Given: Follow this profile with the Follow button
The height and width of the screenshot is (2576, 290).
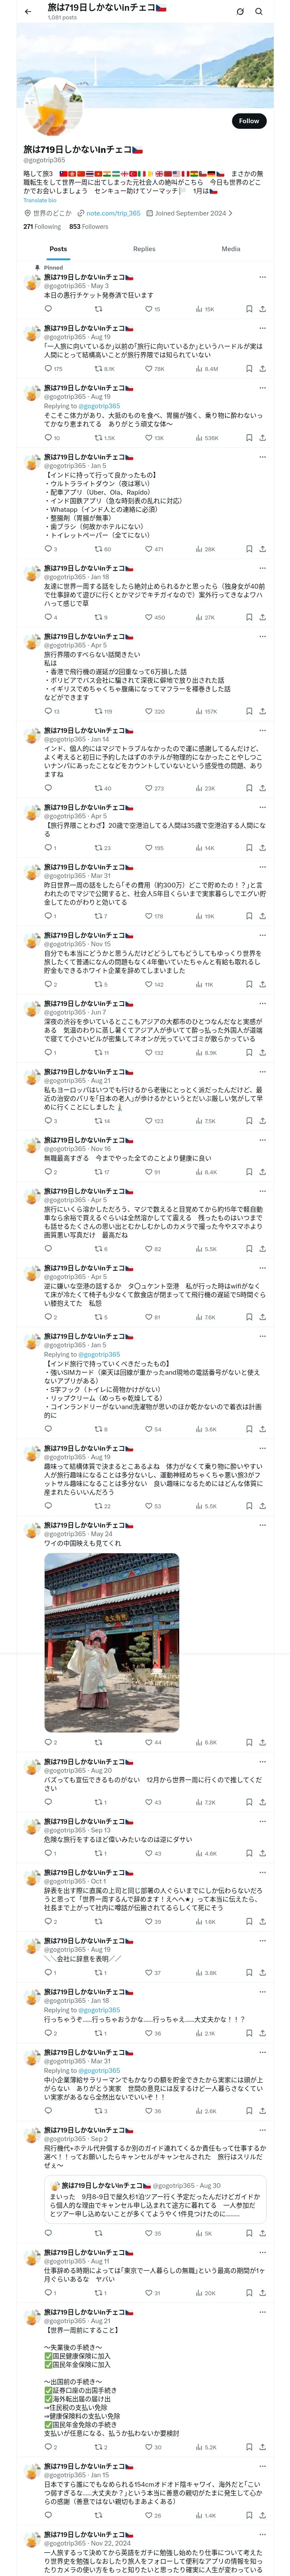Looking at the screenshot, I should [248, 121].
